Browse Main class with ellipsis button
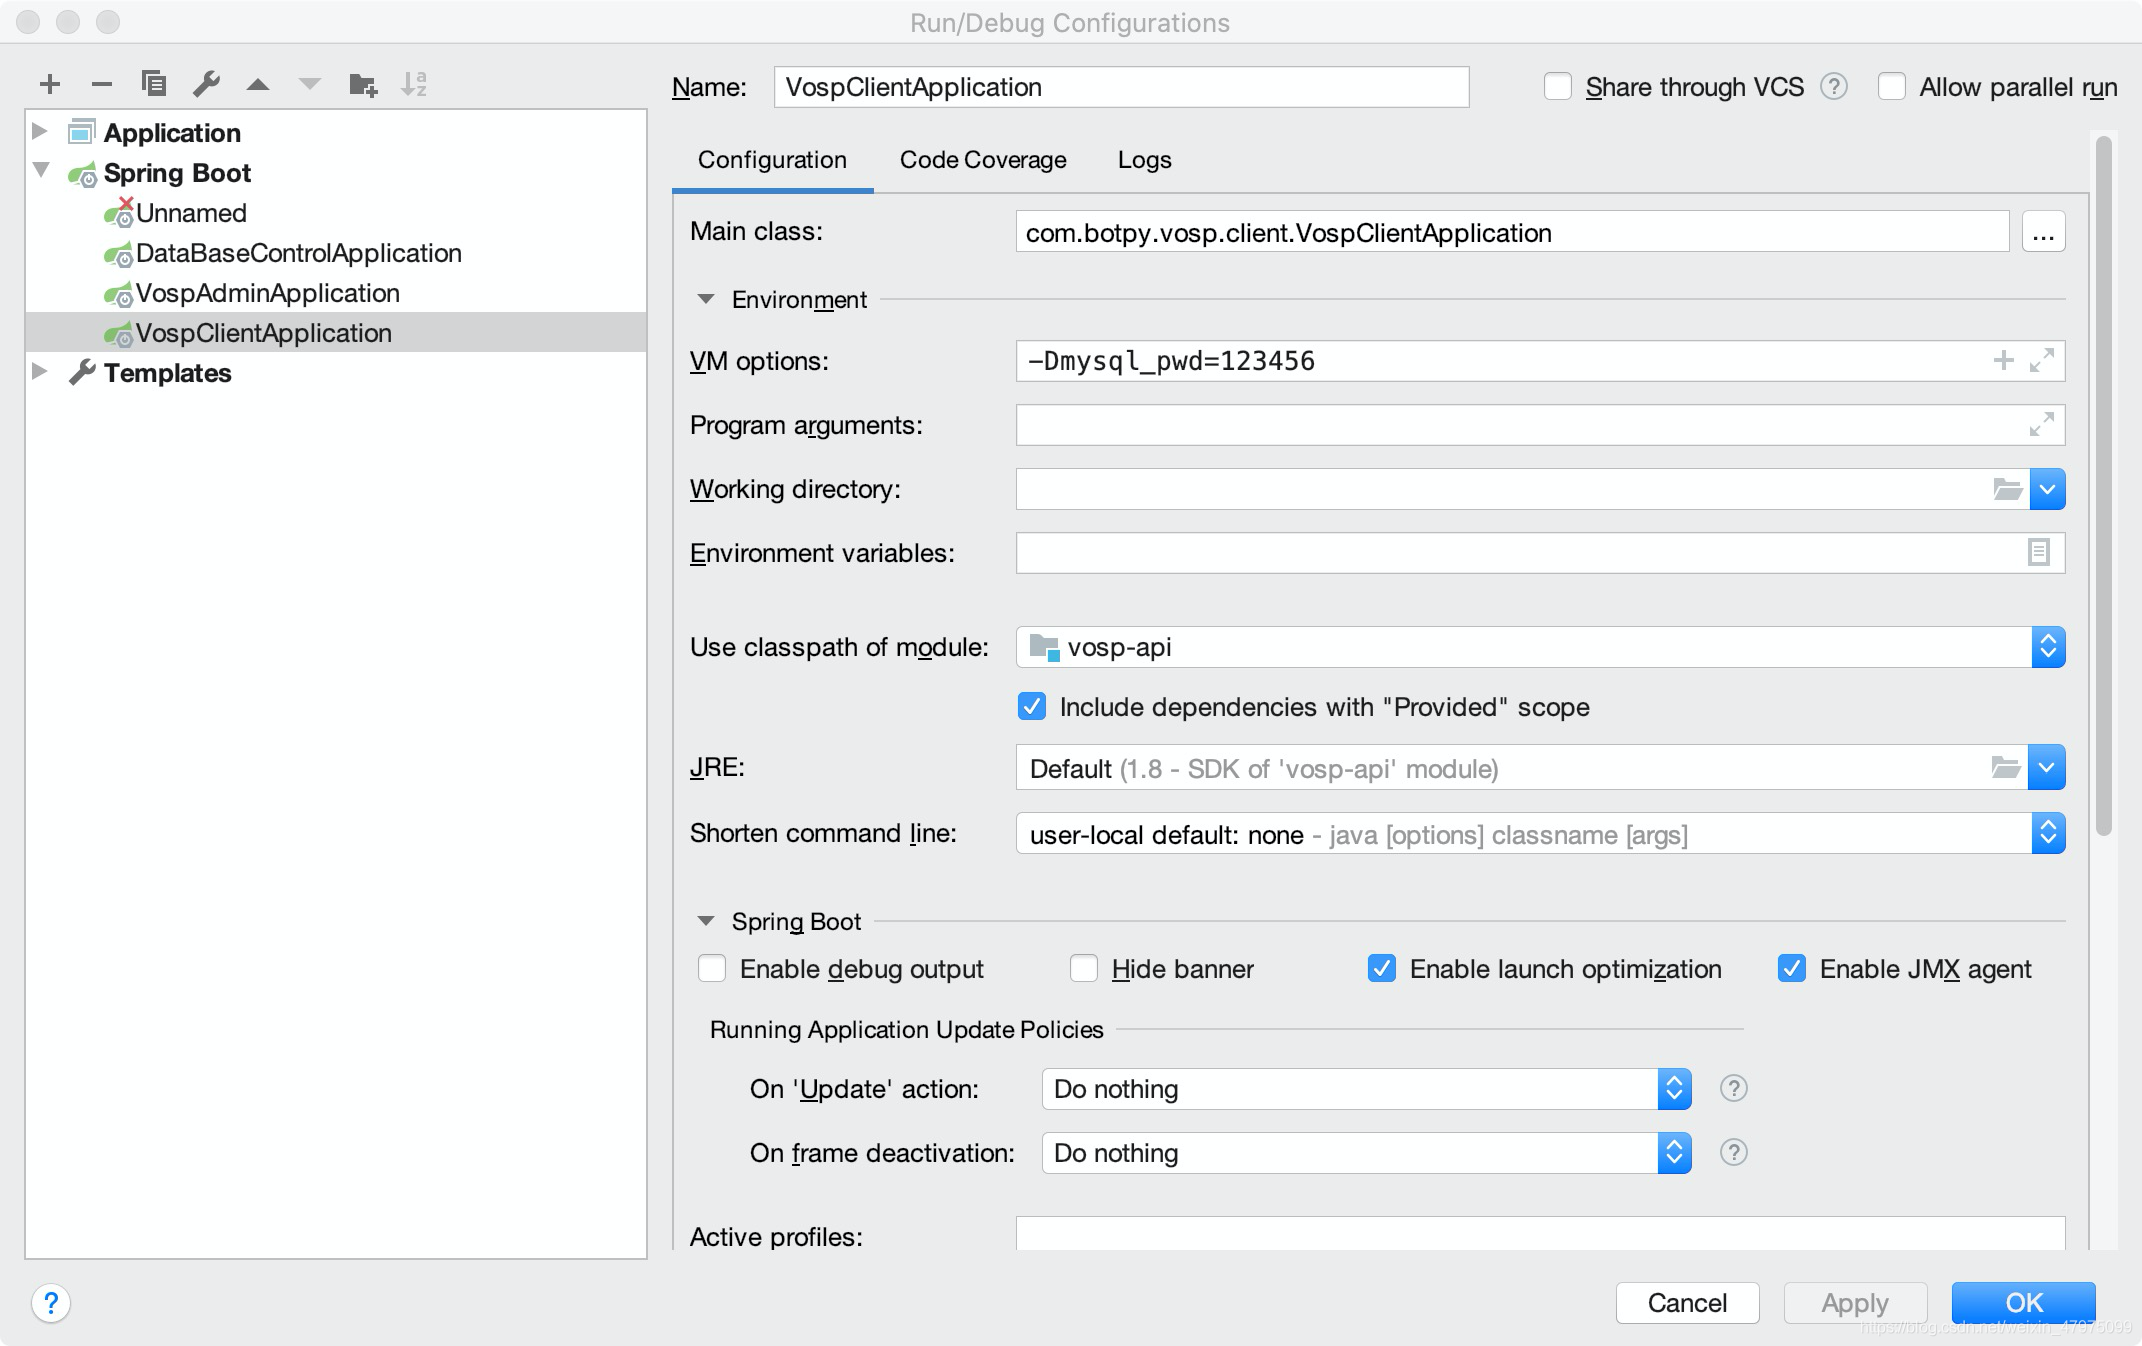This screenshot has height=1346, width=2142. click(x=2043, y=232)
